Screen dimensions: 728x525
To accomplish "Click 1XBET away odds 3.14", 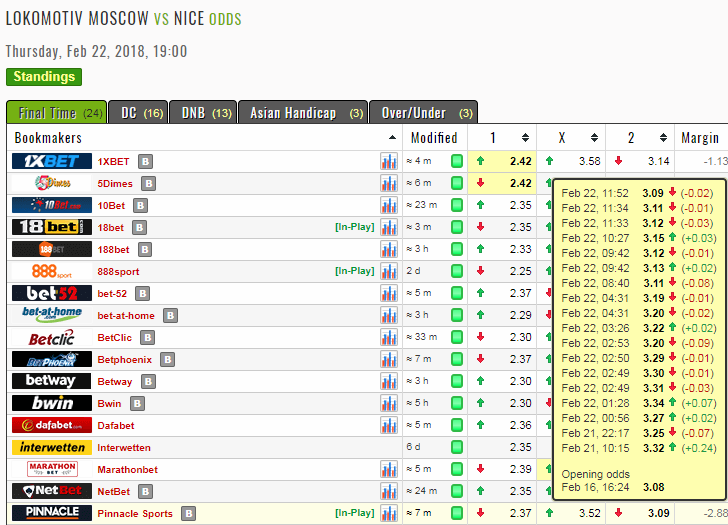I will (658, 161).
